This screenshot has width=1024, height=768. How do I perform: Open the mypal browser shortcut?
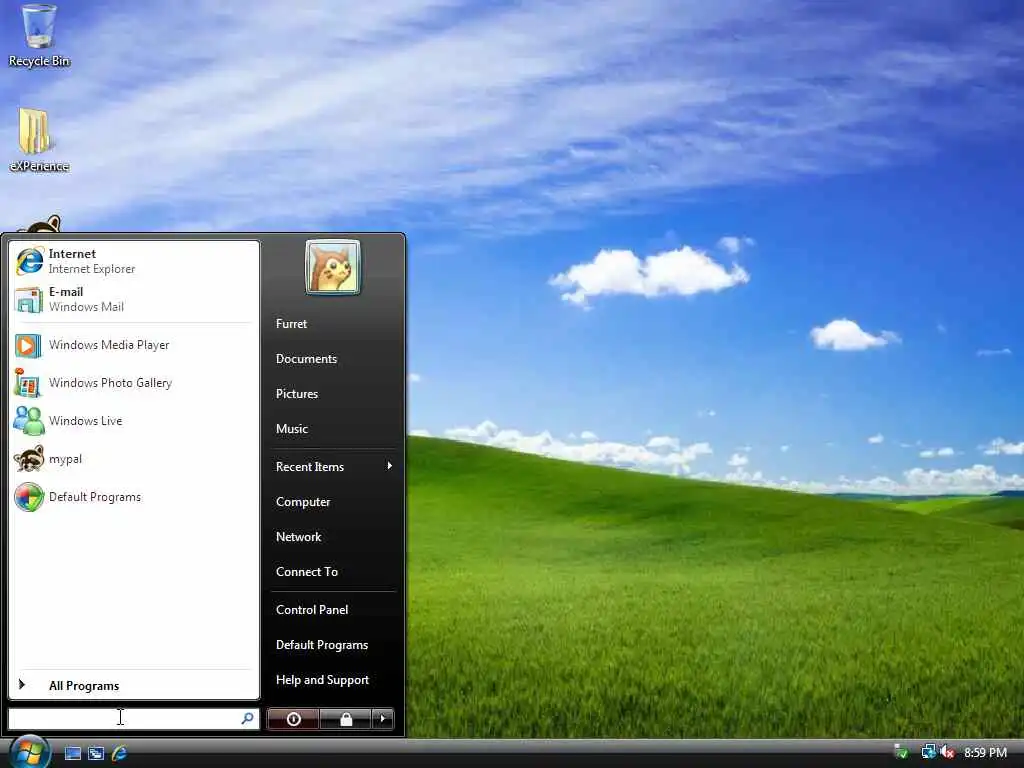[134, 458]
